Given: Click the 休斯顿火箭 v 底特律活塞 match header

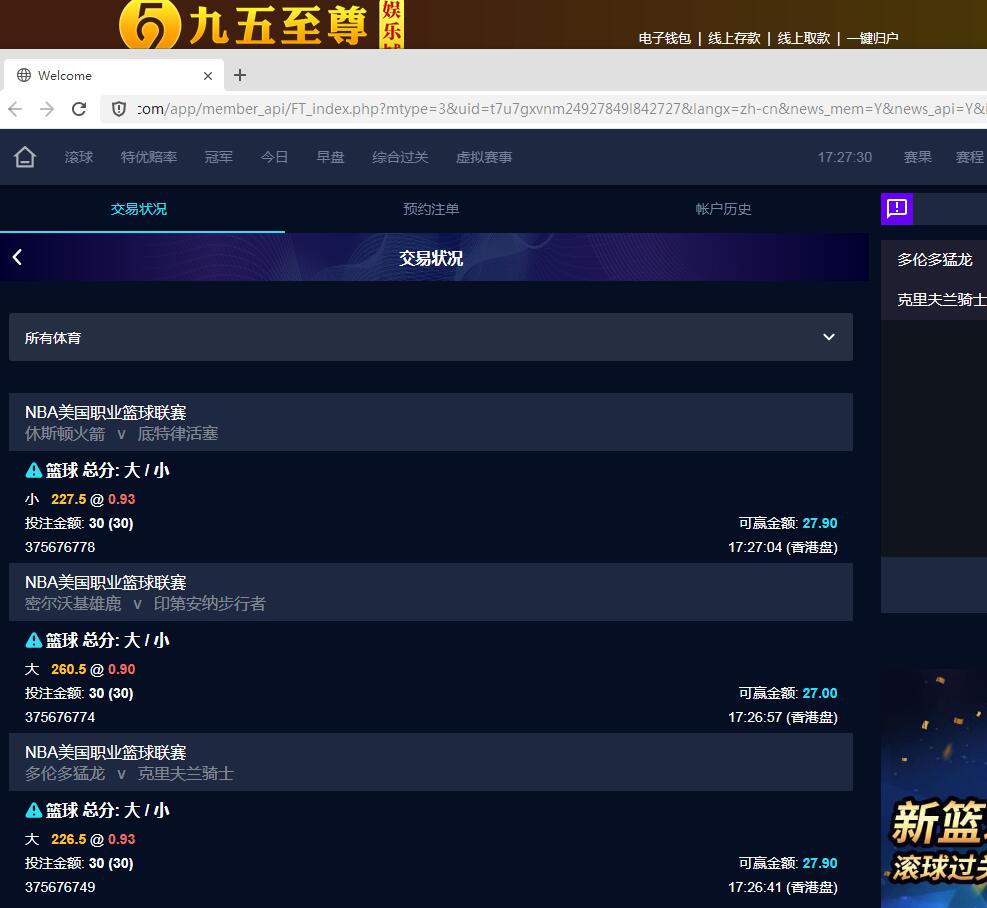Looking at the screenshot, I should coord(431,422).
